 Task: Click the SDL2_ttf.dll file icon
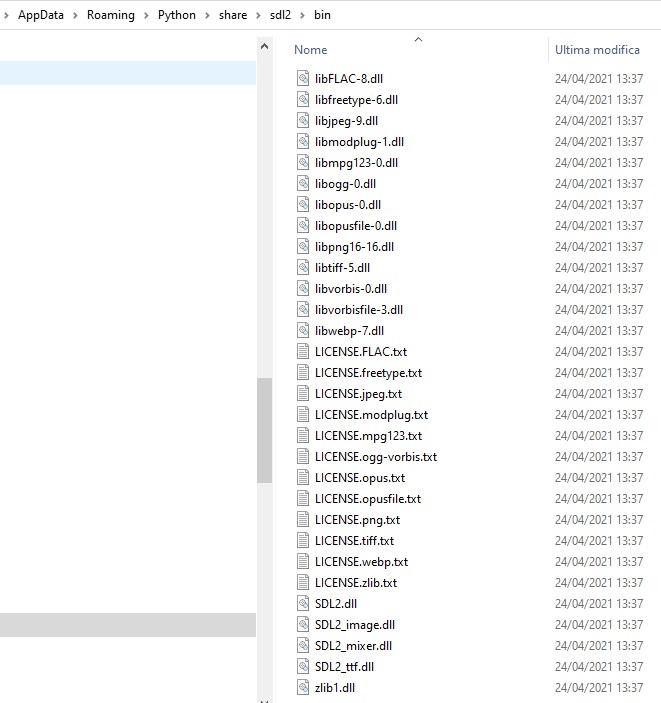point(303,666)
